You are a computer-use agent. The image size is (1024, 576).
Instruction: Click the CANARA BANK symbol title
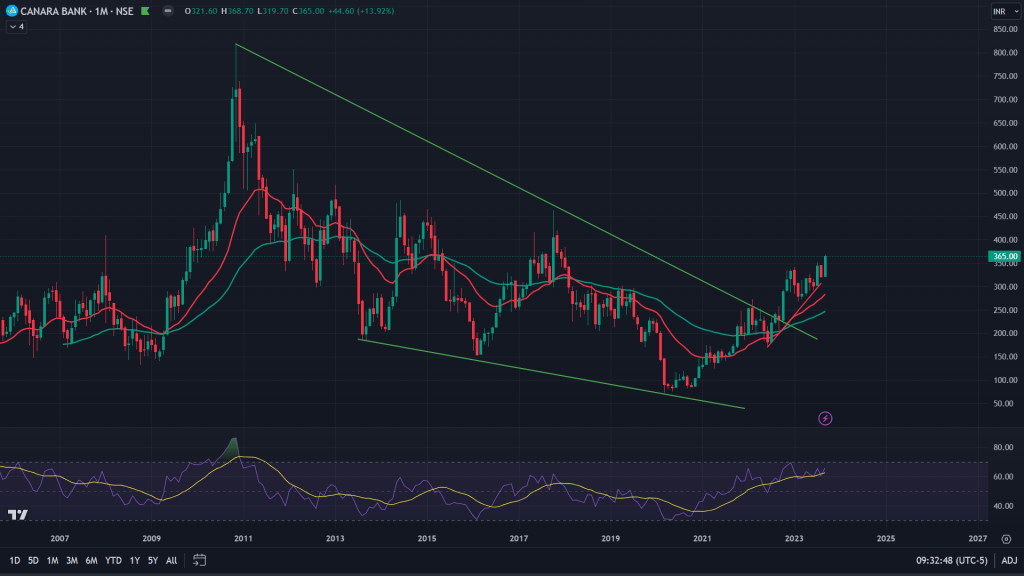tap(56, 11)
